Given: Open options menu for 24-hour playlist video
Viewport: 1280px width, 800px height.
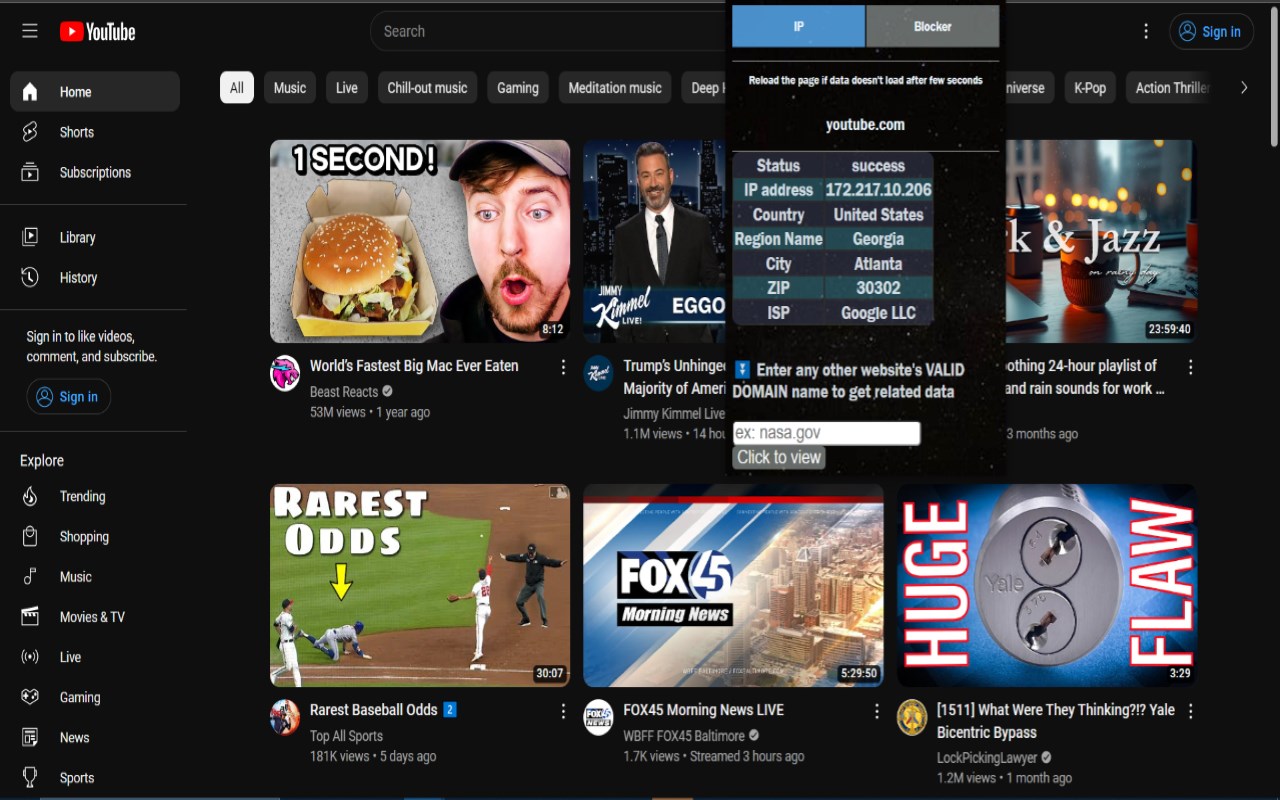Looking at the screenshot, I should pos(1190,367).
